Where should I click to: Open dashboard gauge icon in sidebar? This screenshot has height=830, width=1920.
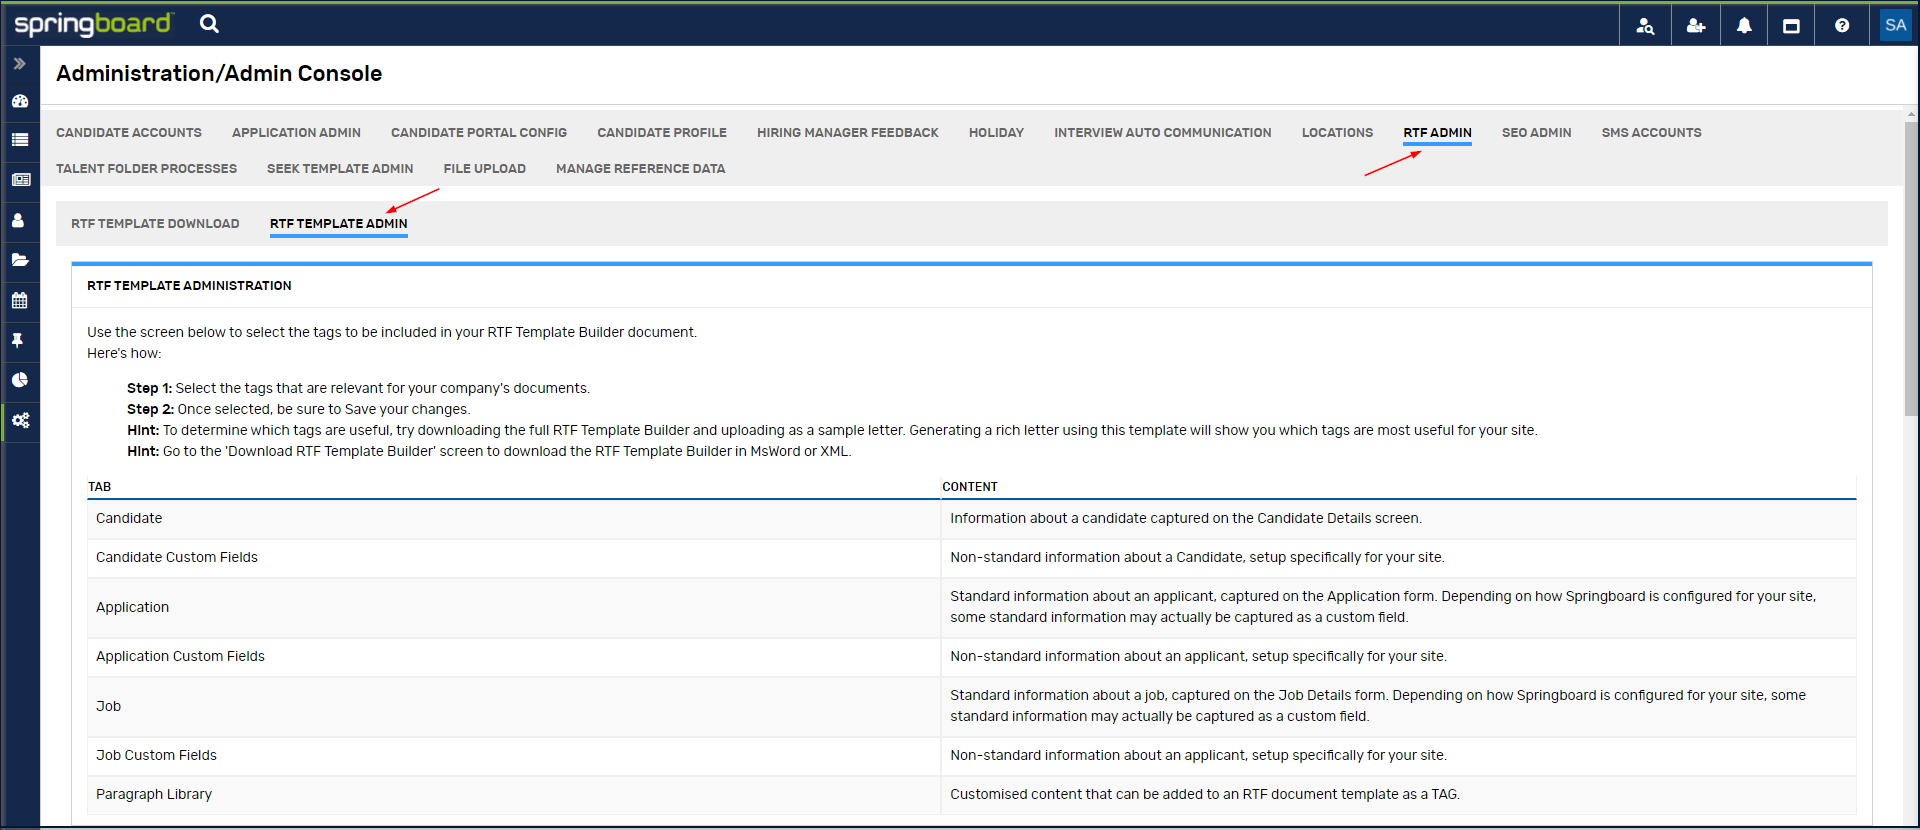[x=19, y=101]
